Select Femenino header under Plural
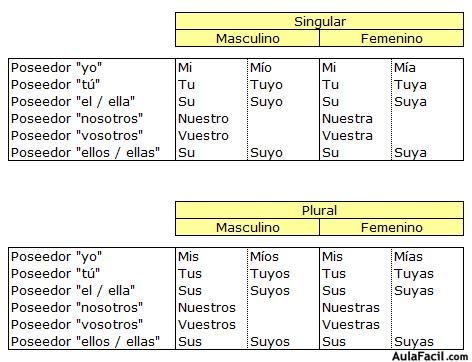The width and height of the screenshot is (472, 362). point(392,227)
